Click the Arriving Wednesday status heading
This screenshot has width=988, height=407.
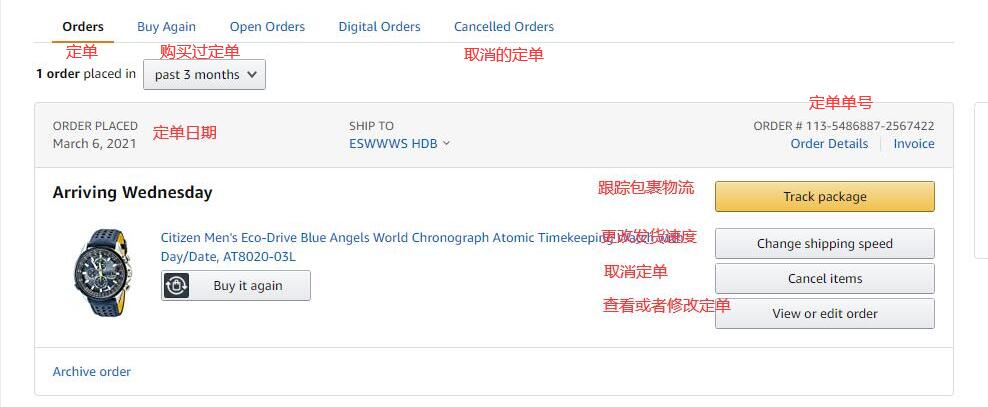(x=132, y=193)
